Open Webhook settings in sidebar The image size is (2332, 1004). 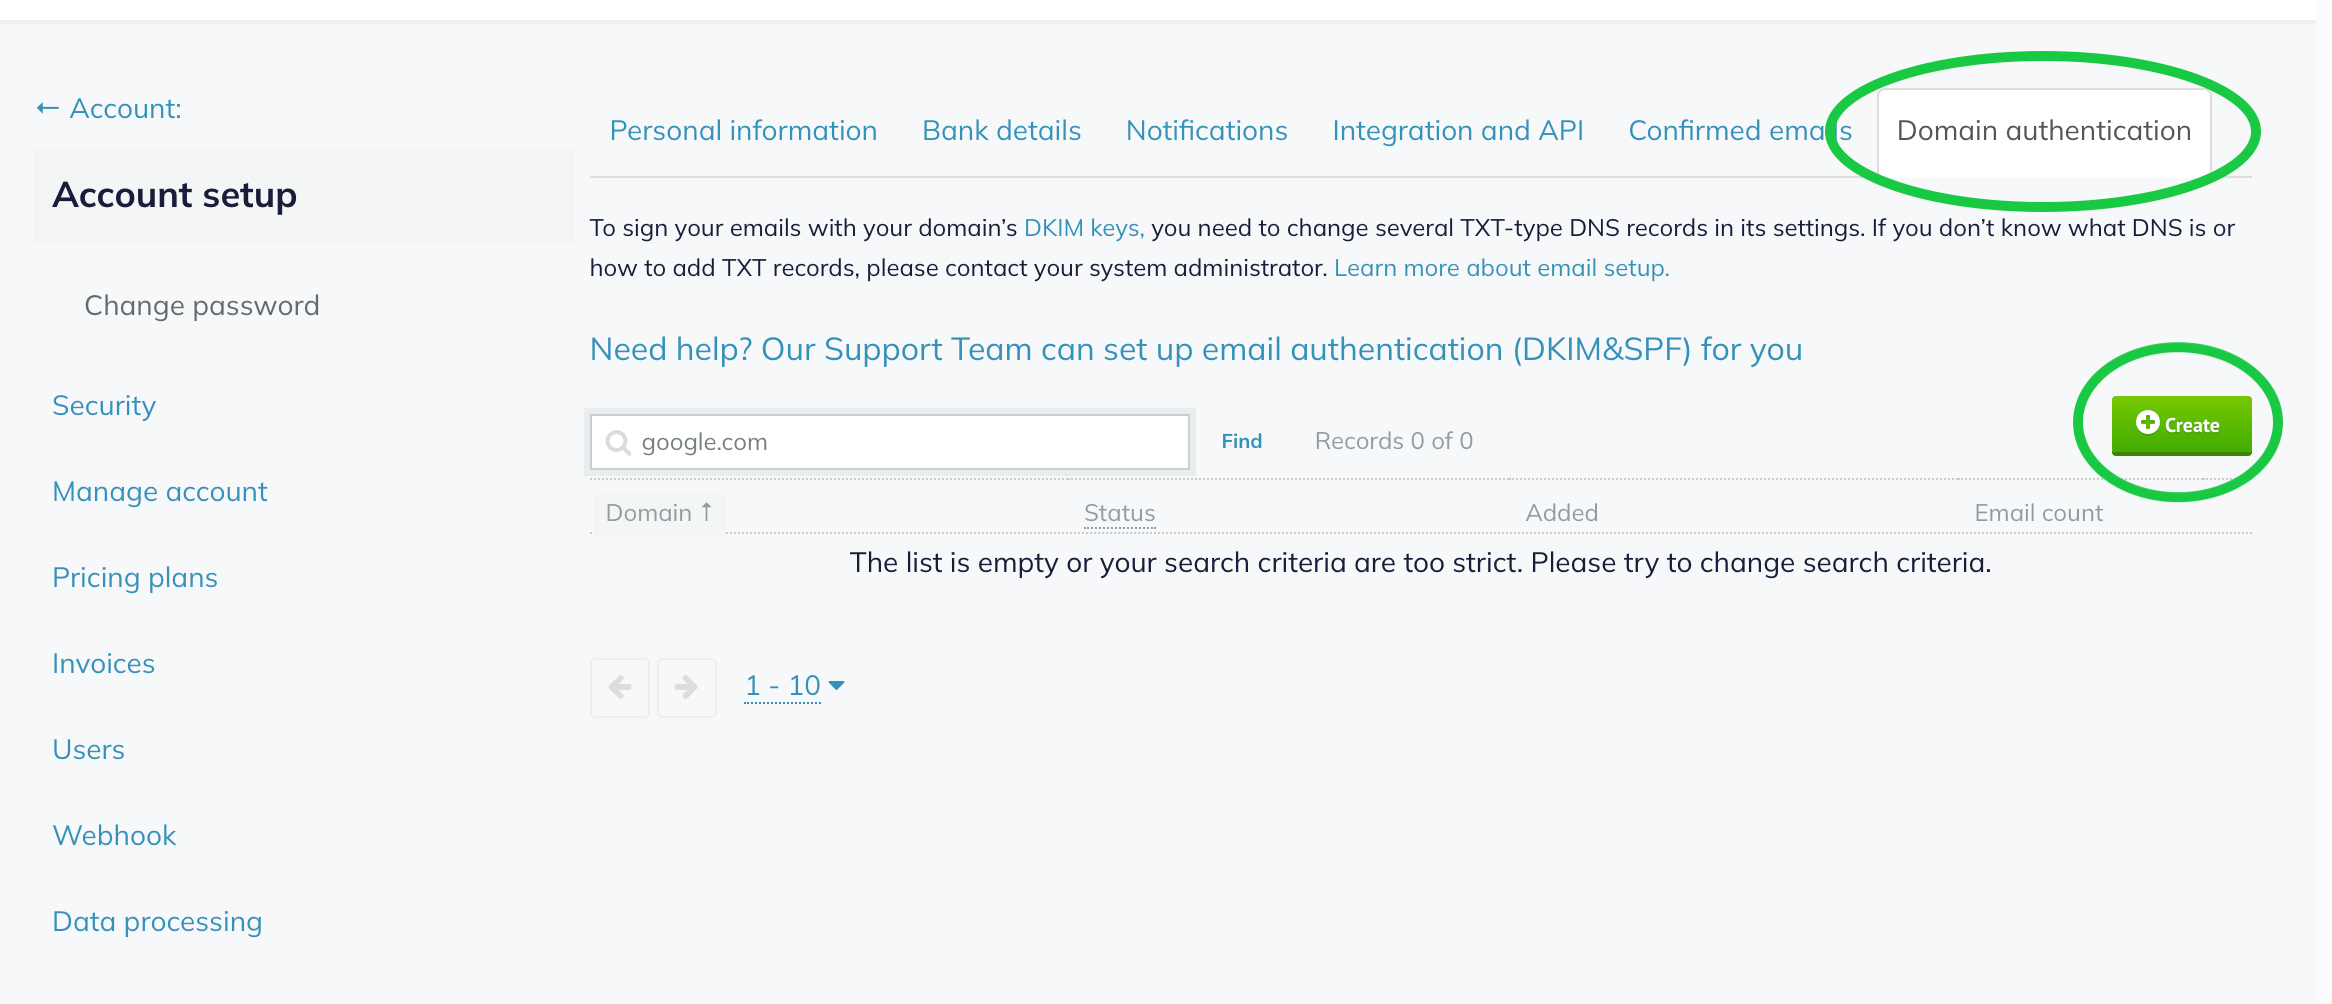pos(114,836)
